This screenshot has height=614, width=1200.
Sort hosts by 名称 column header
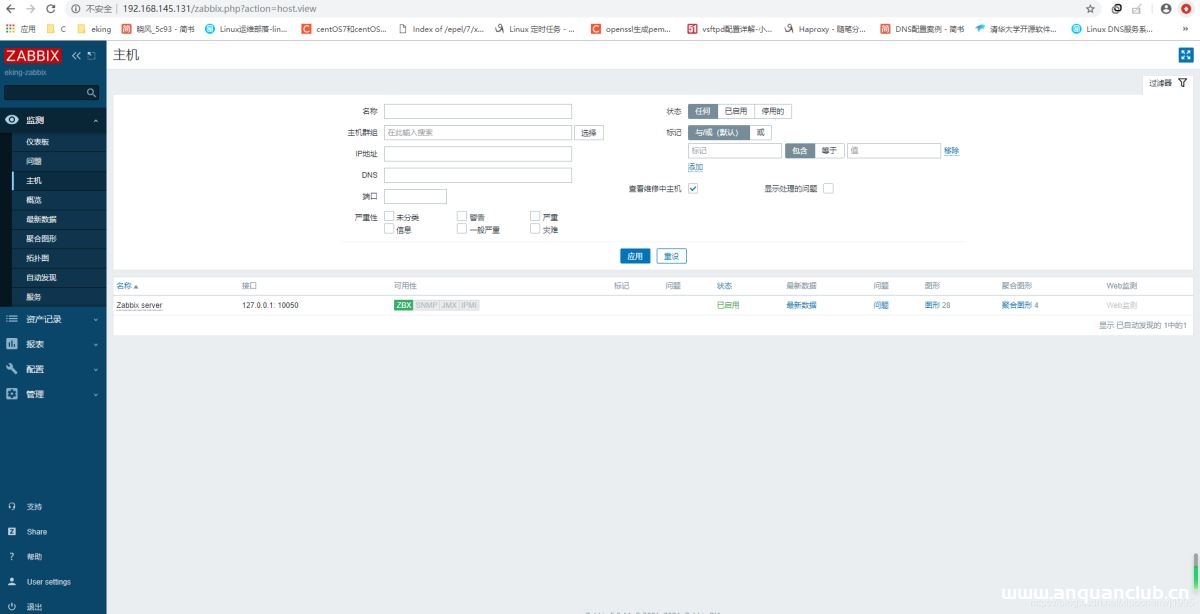pyautogui.click(x=127, y=286)
